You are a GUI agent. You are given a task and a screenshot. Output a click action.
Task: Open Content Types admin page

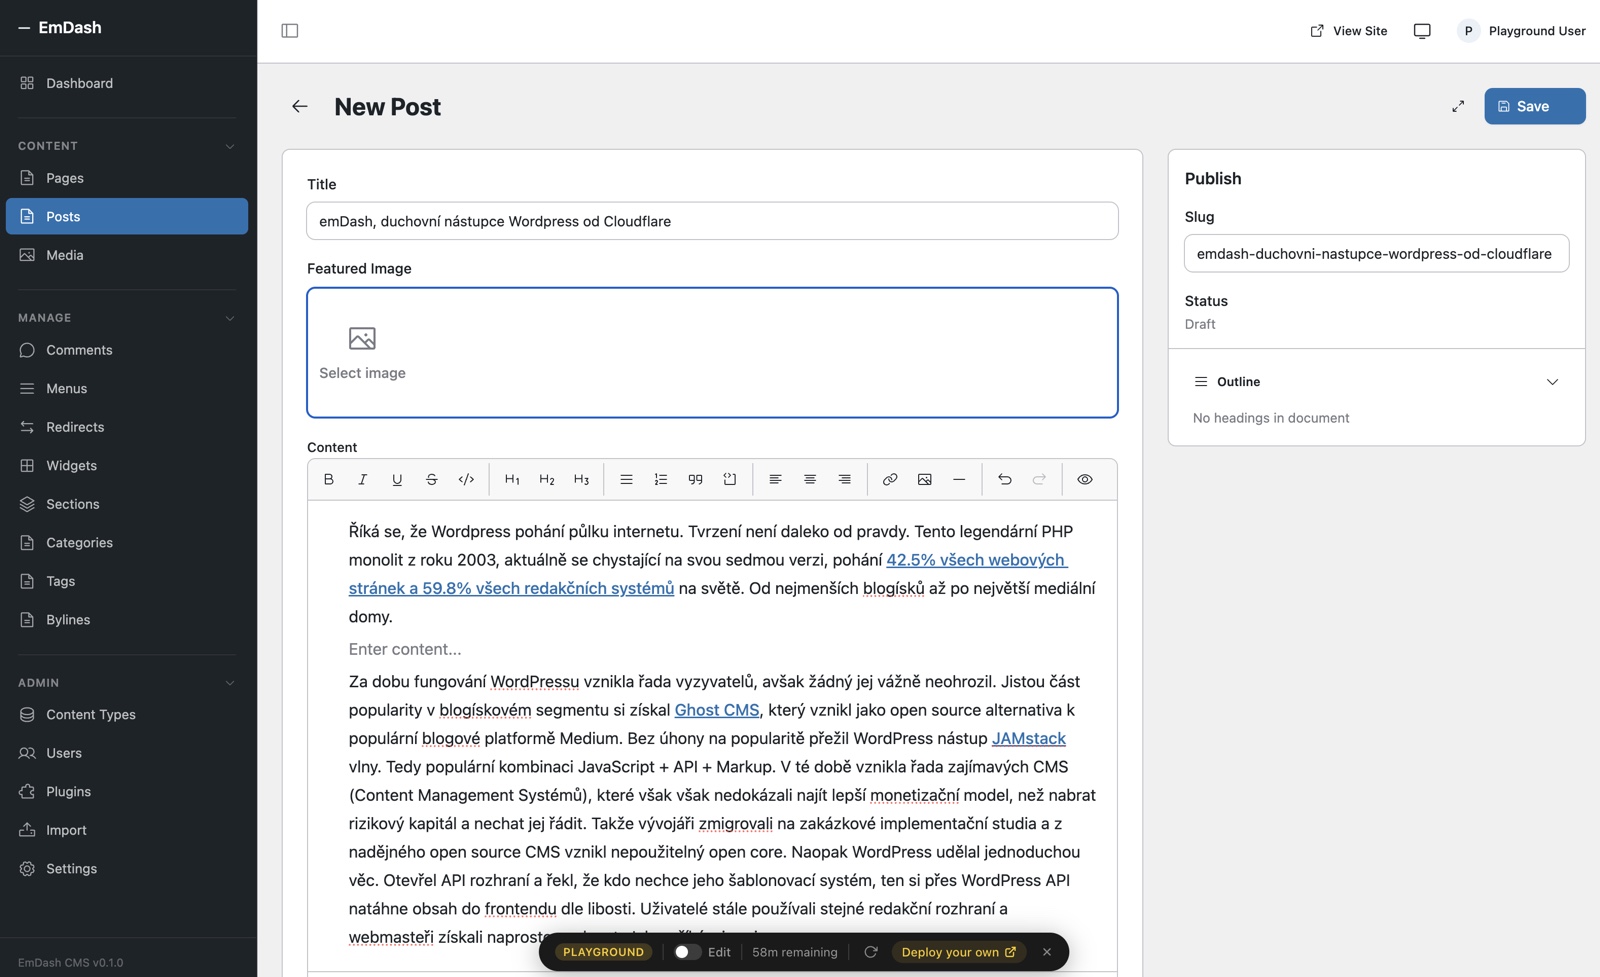pos(127,714)
